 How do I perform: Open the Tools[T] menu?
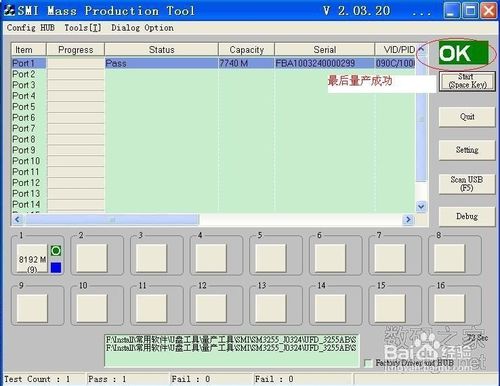[x=83, y=28]
